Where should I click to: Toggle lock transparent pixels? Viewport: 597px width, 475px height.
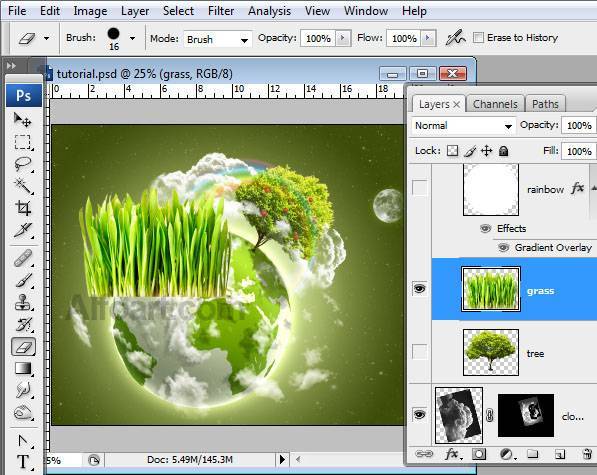[452, 151]
